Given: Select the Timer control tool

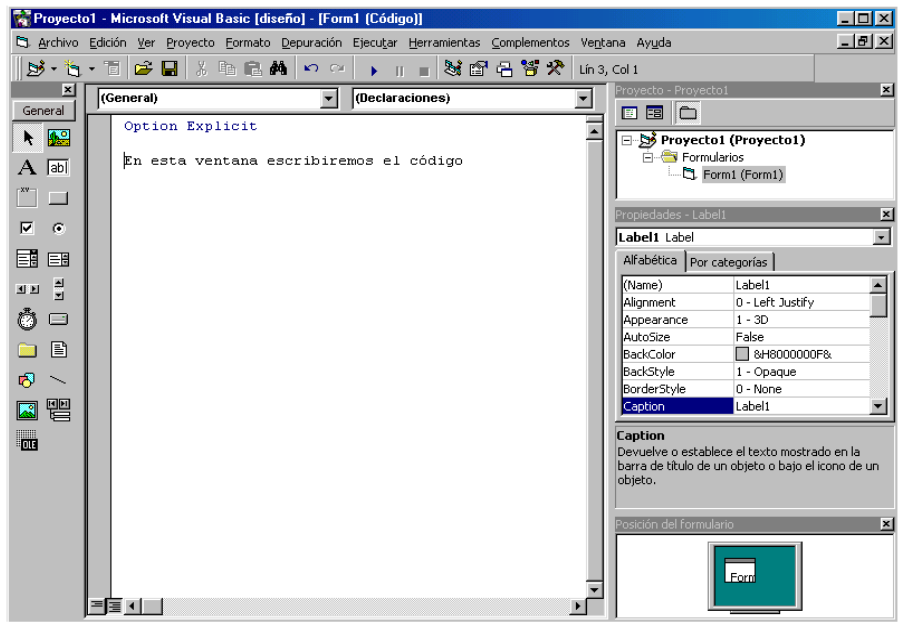Looking at the screenshot, I should point(27,319).
